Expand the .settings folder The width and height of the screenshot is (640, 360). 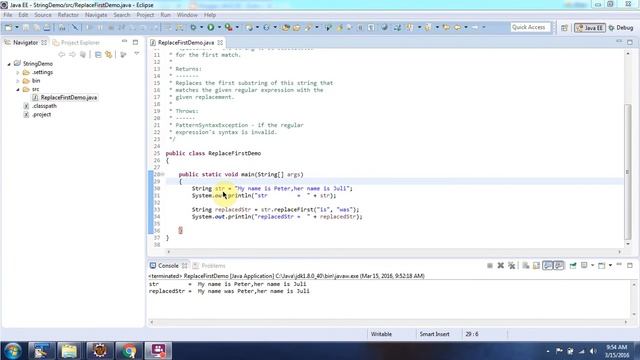click(x=18, y=72)
